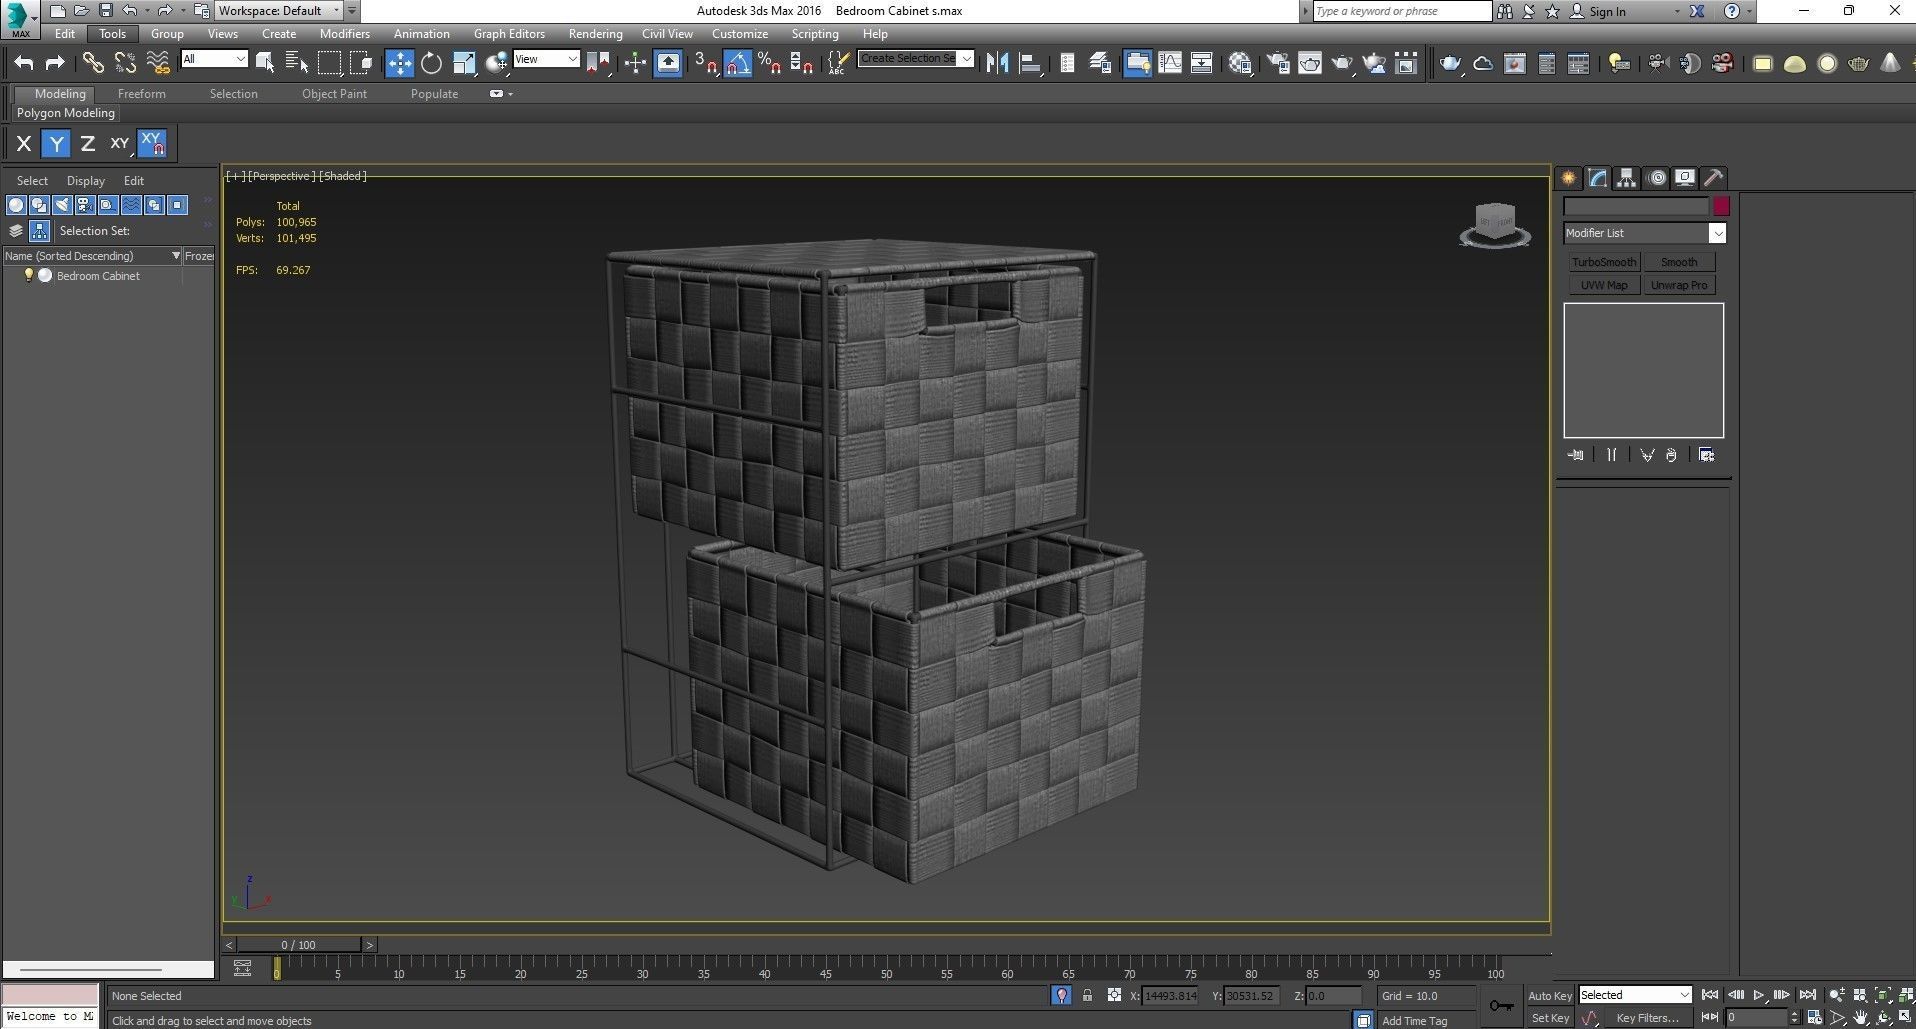Open the Layer Explorer icon
This screenshot has width=1916, height=1029.
click(x=1100, y=63)
